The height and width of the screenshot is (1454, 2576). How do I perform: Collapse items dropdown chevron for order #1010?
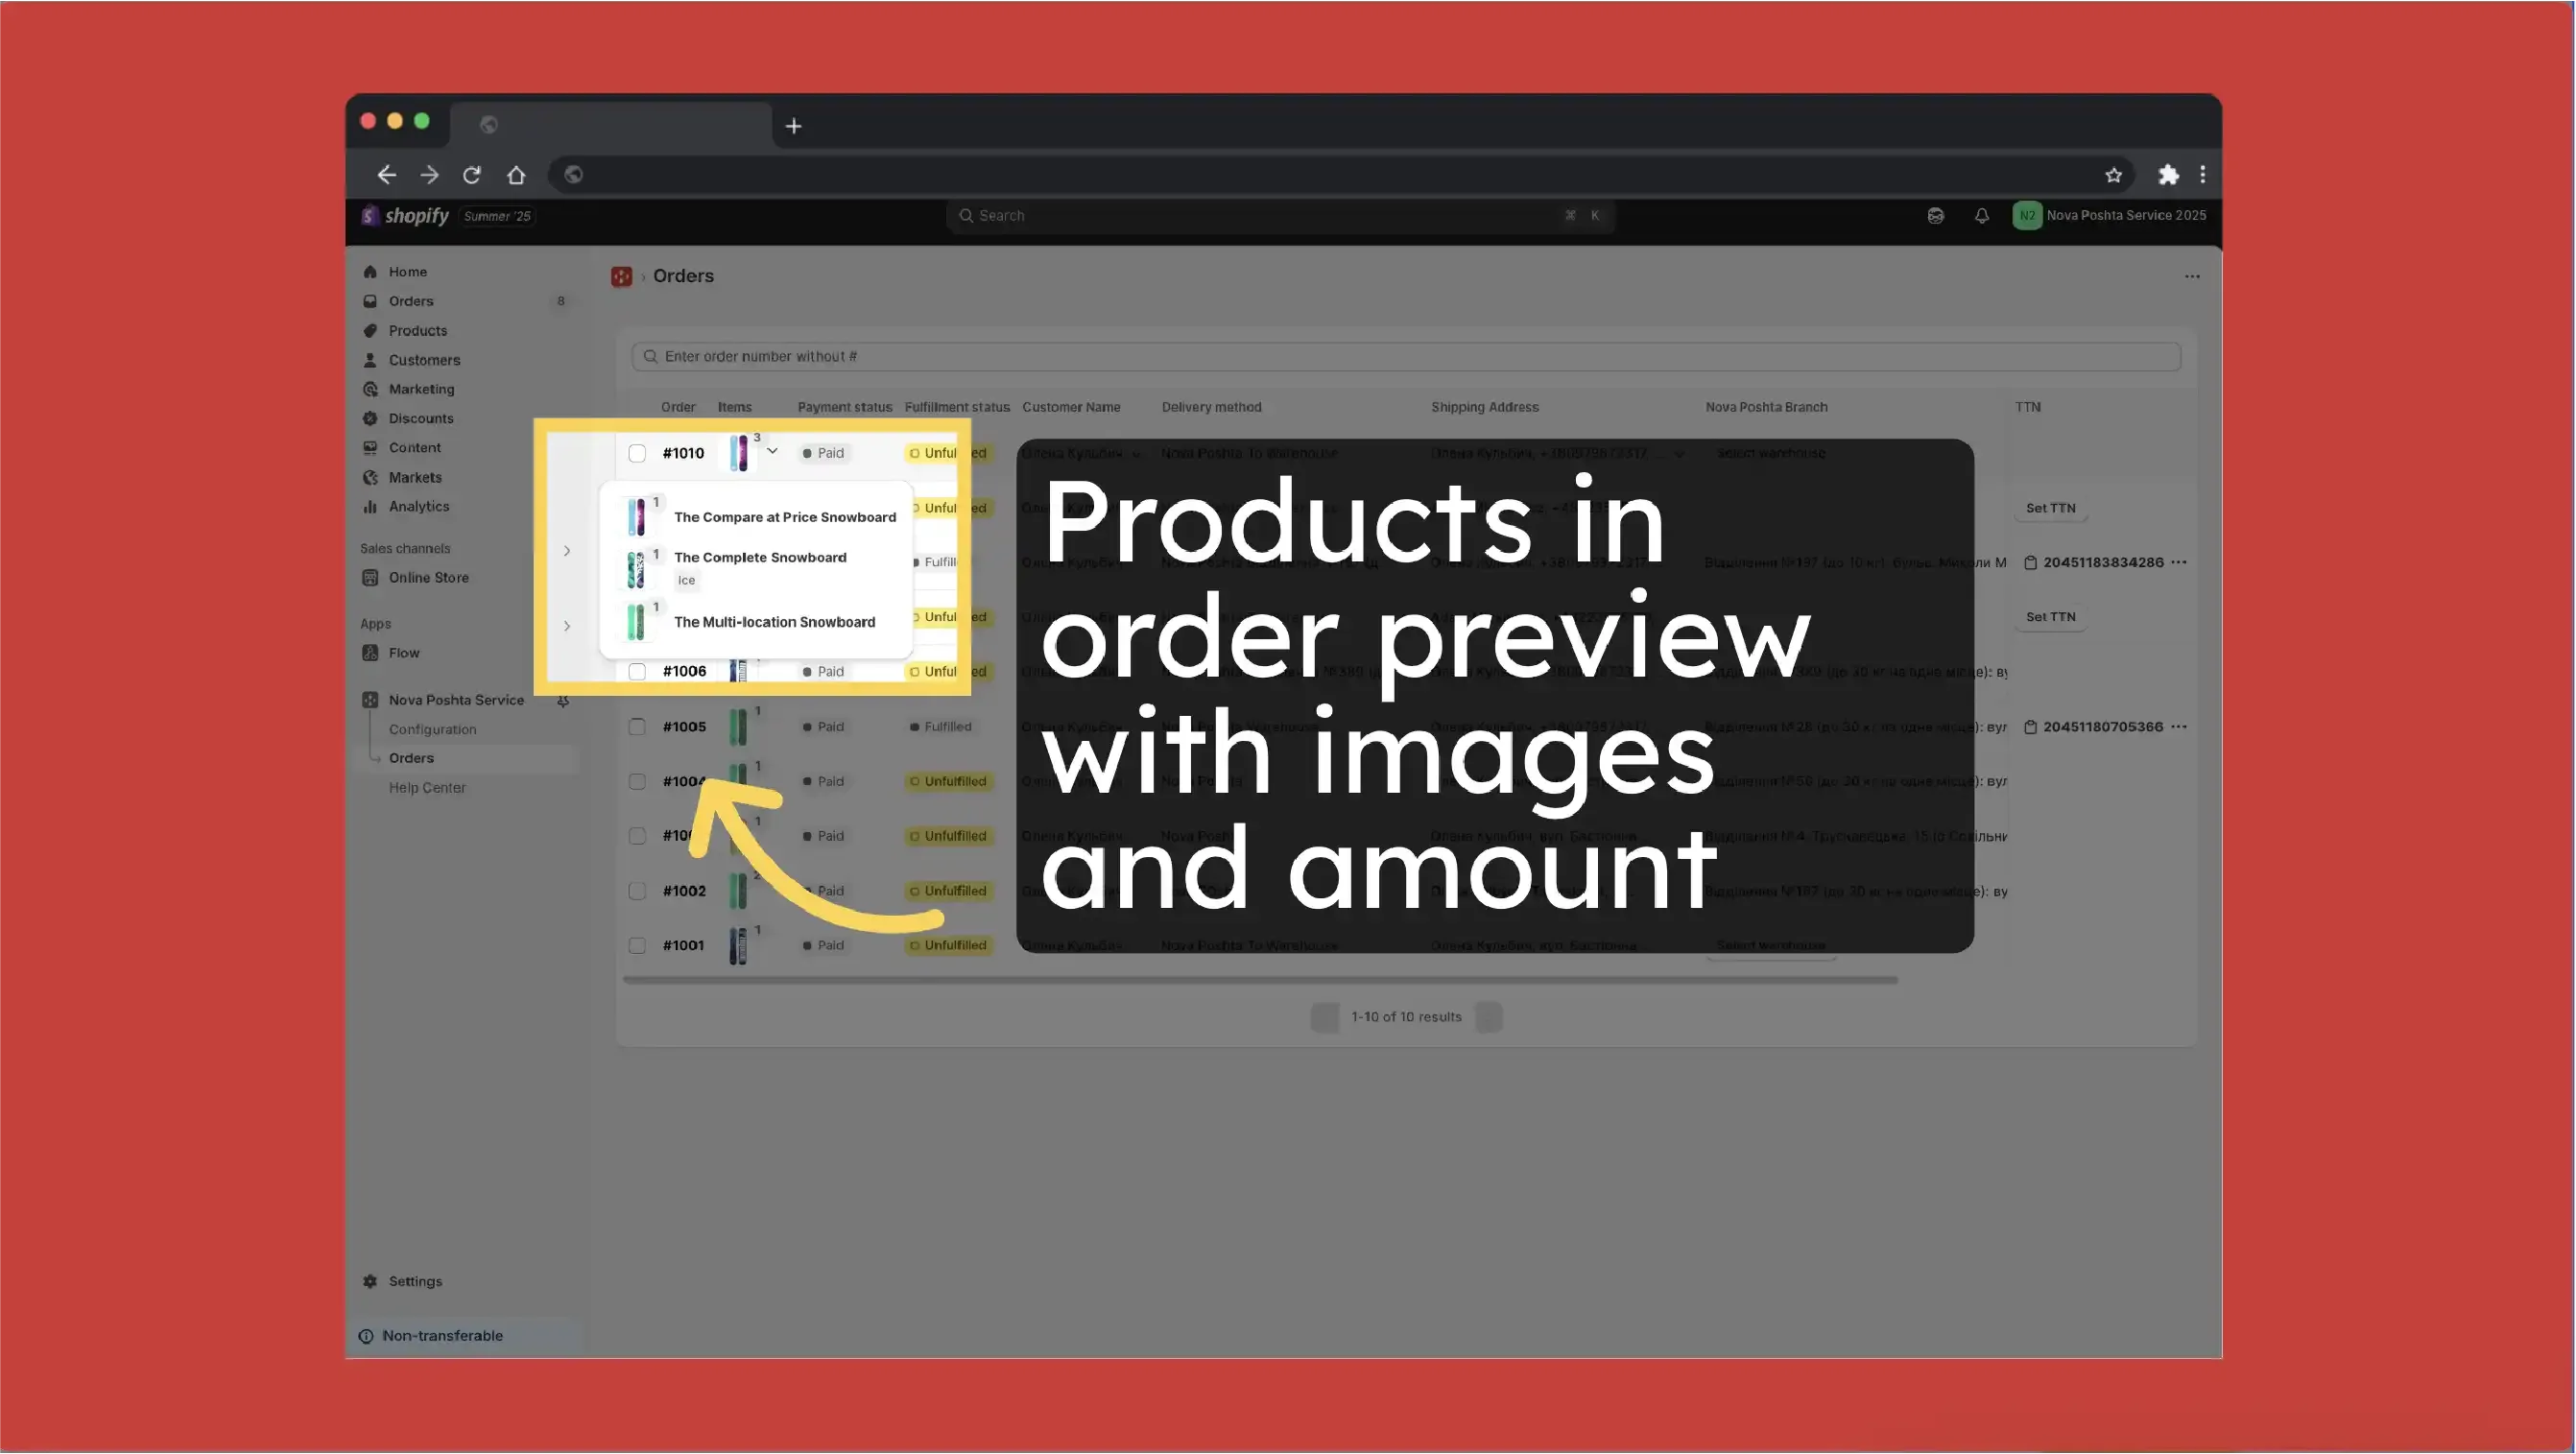[772, 452]
